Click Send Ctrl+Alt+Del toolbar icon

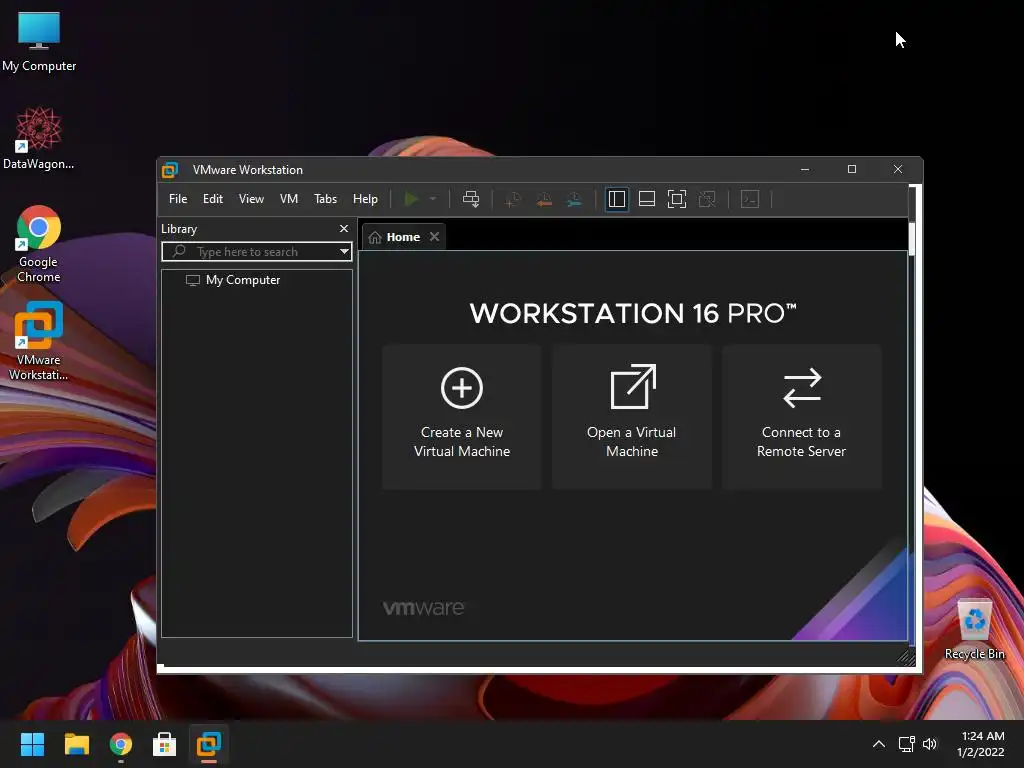tap(471, 199)
